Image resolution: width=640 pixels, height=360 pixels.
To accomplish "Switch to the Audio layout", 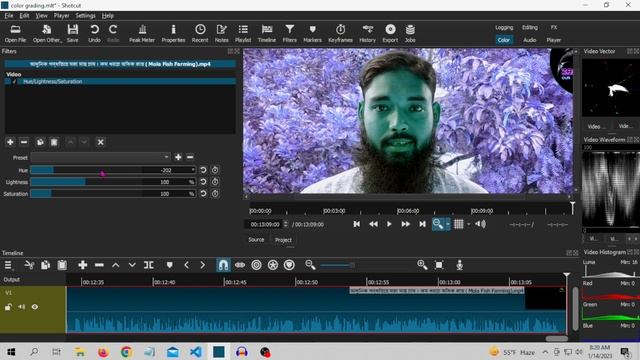I will pyautogui.click(x=530, y=40).
